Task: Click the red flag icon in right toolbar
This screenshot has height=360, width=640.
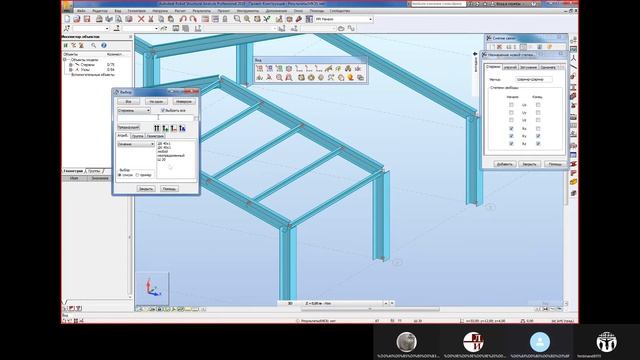Action: point(573,173)
